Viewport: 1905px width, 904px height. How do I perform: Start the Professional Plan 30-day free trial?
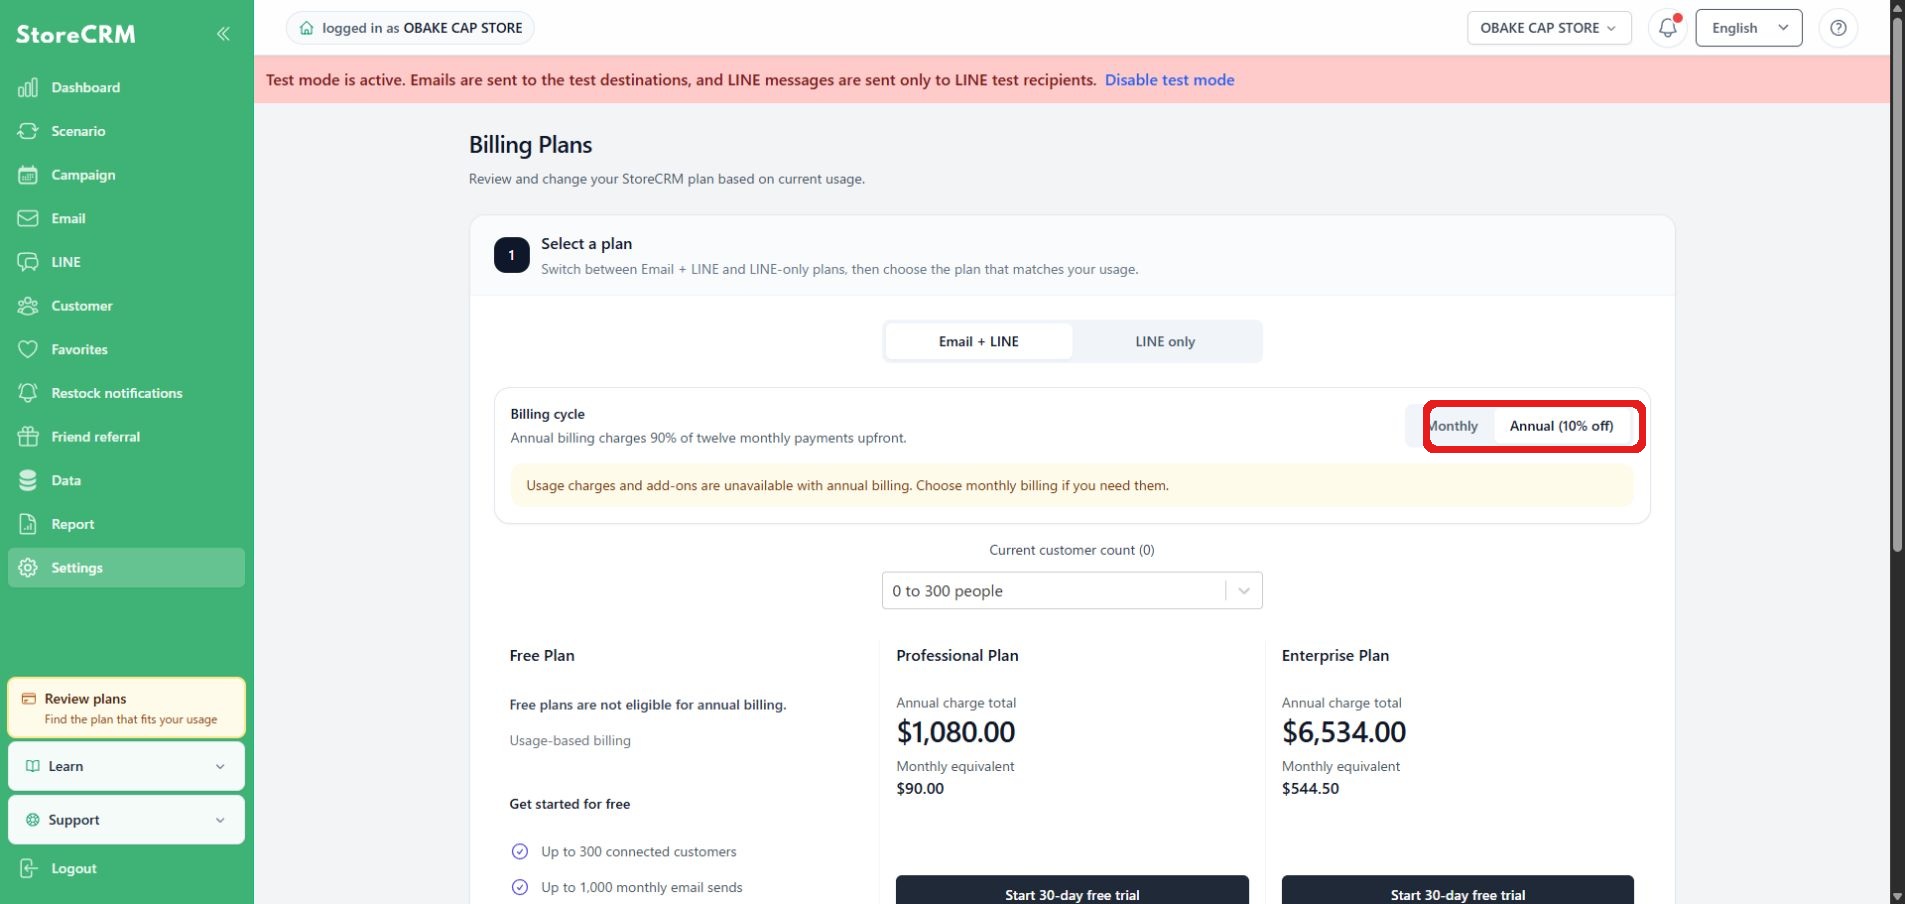coord(1072,891)
